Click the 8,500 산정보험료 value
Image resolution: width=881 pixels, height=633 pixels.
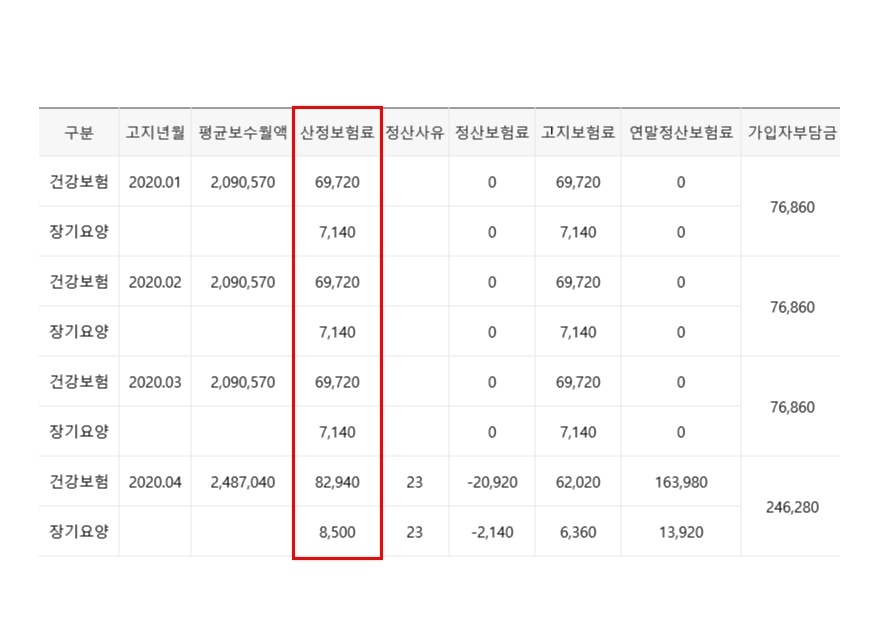[x=337, y=532]
